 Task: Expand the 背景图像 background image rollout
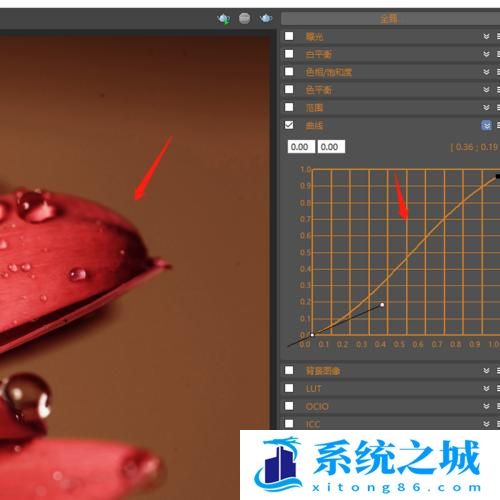pos(486,371)
